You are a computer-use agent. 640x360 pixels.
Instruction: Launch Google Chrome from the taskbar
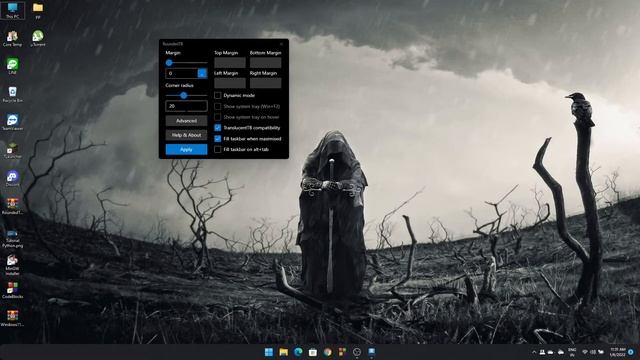coord(327,352)
